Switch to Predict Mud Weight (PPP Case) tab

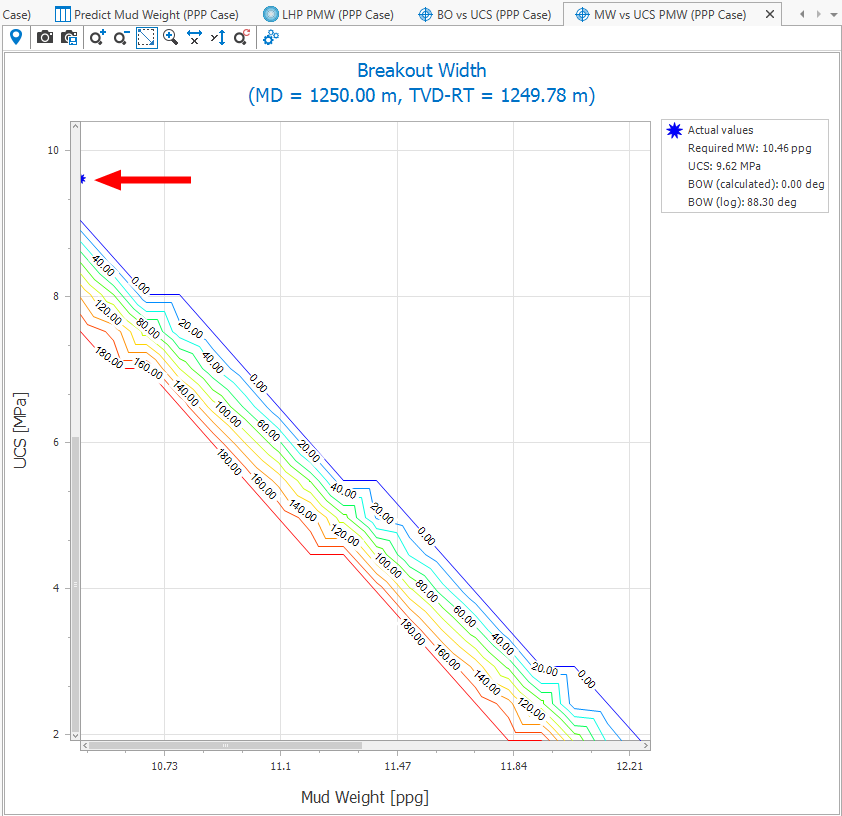coord(146,15)
